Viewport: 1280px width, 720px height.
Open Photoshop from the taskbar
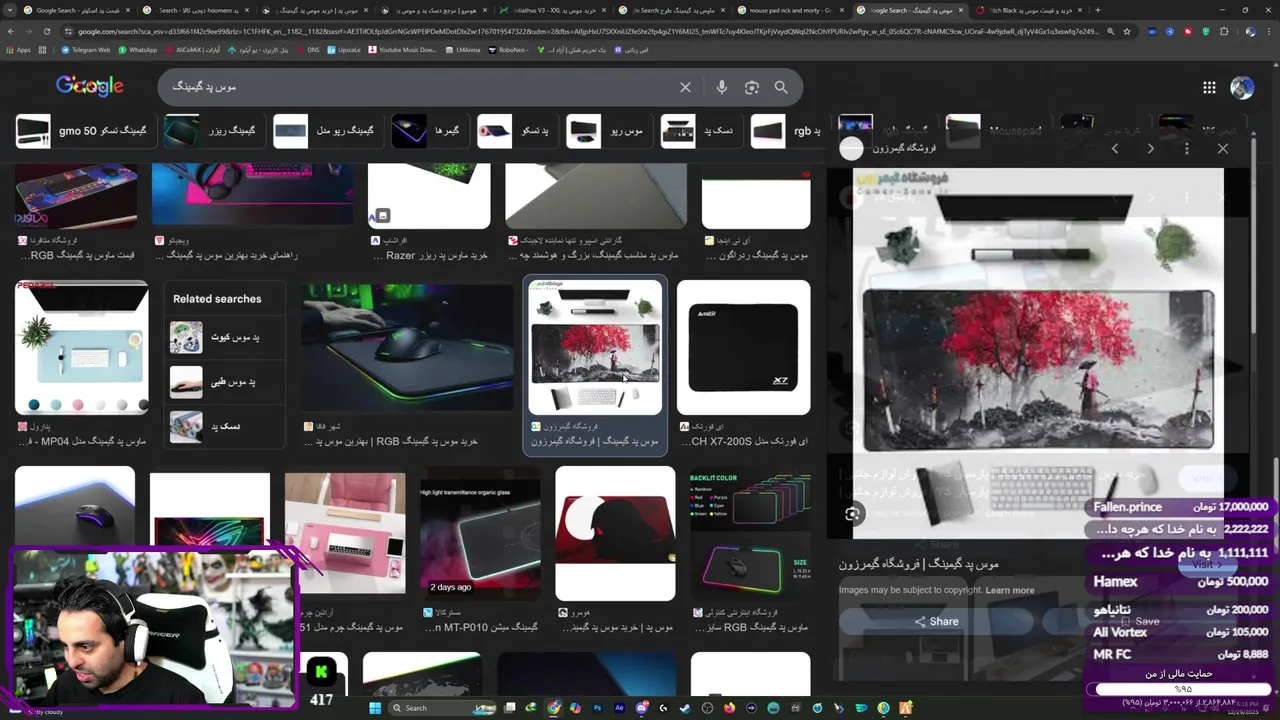[598, 708]
